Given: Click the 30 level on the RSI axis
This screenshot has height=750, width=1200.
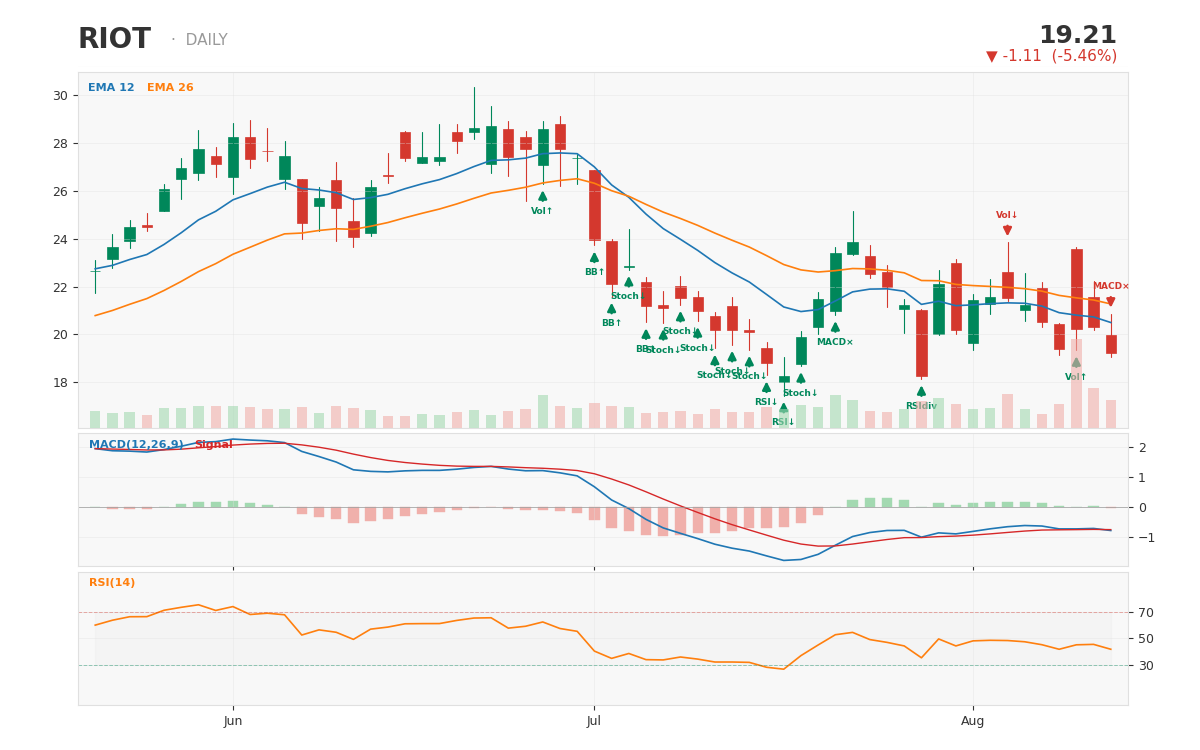Looking at the screenshot, I should [x=1145, y=666].
